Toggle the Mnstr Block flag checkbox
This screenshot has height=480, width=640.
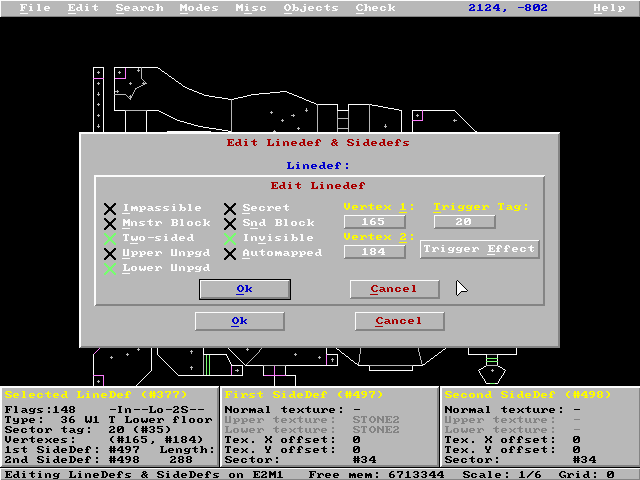[x=110, y=224]
